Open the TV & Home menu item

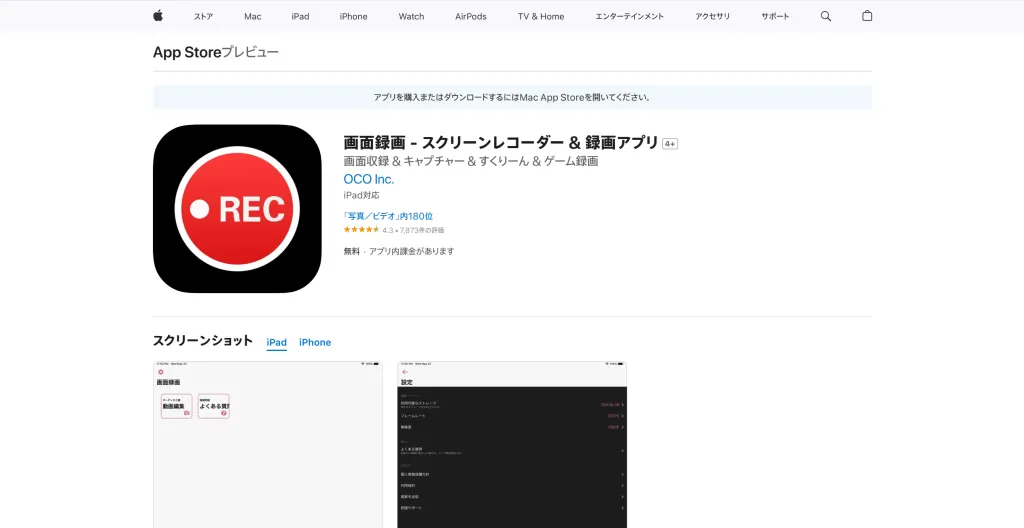click(x=541, y=17)
